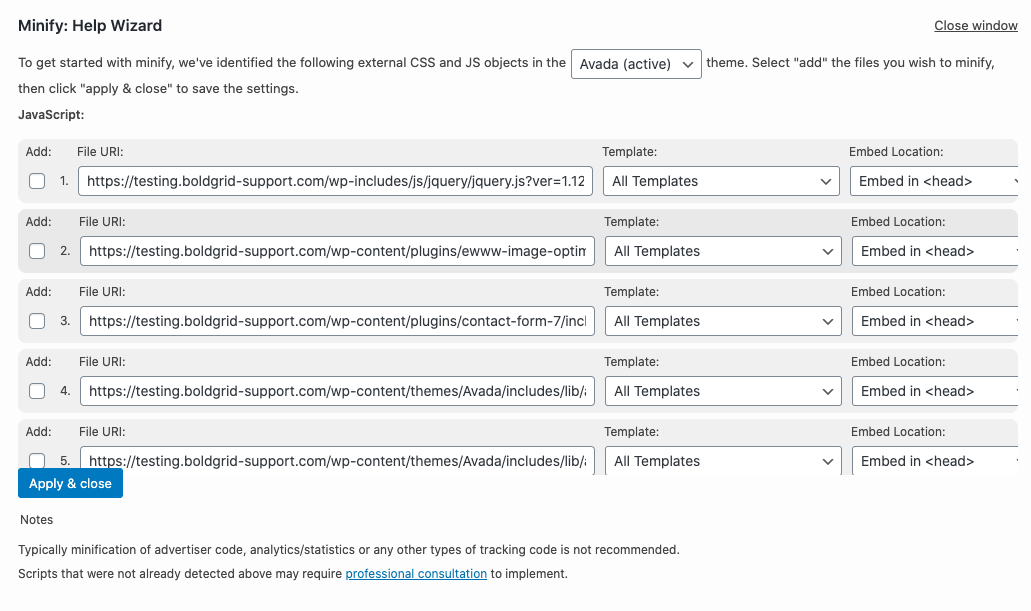Open the Template dropdown on row 5
Screen dimensions: 1031x611
click(723, 461)
